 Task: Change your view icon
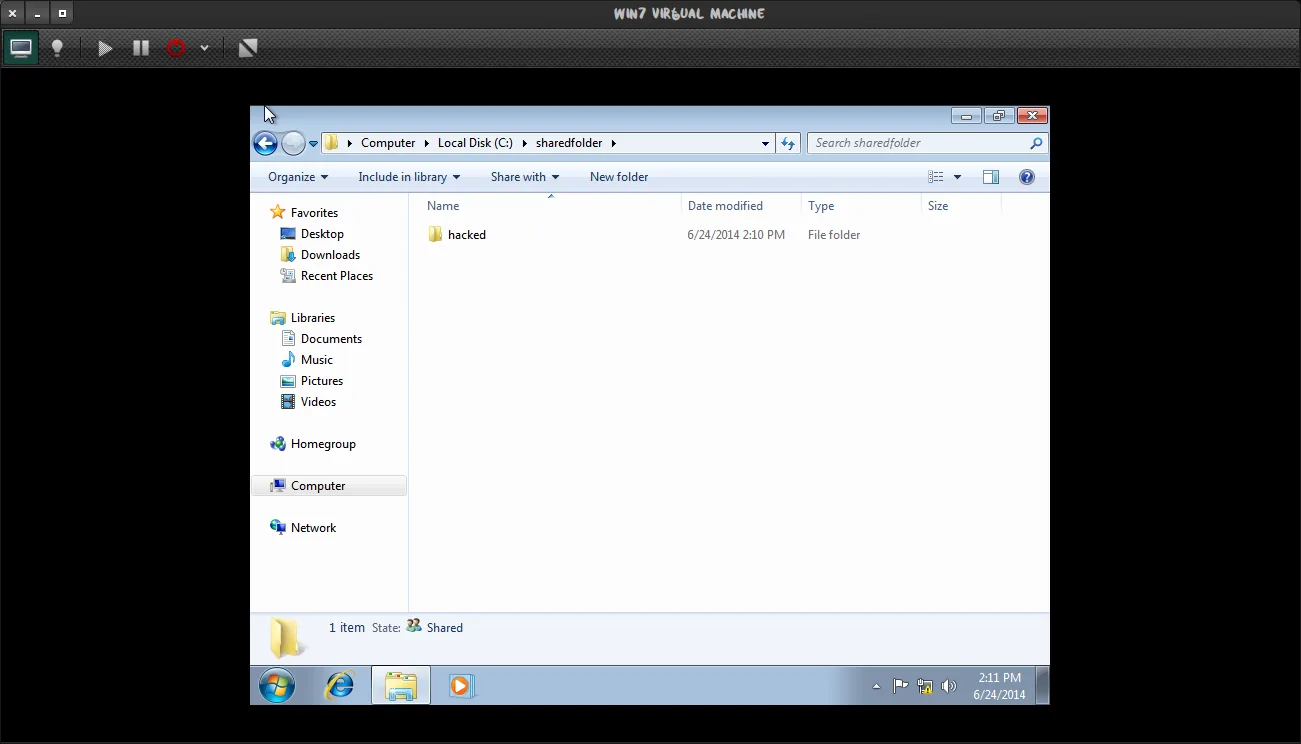936,177
